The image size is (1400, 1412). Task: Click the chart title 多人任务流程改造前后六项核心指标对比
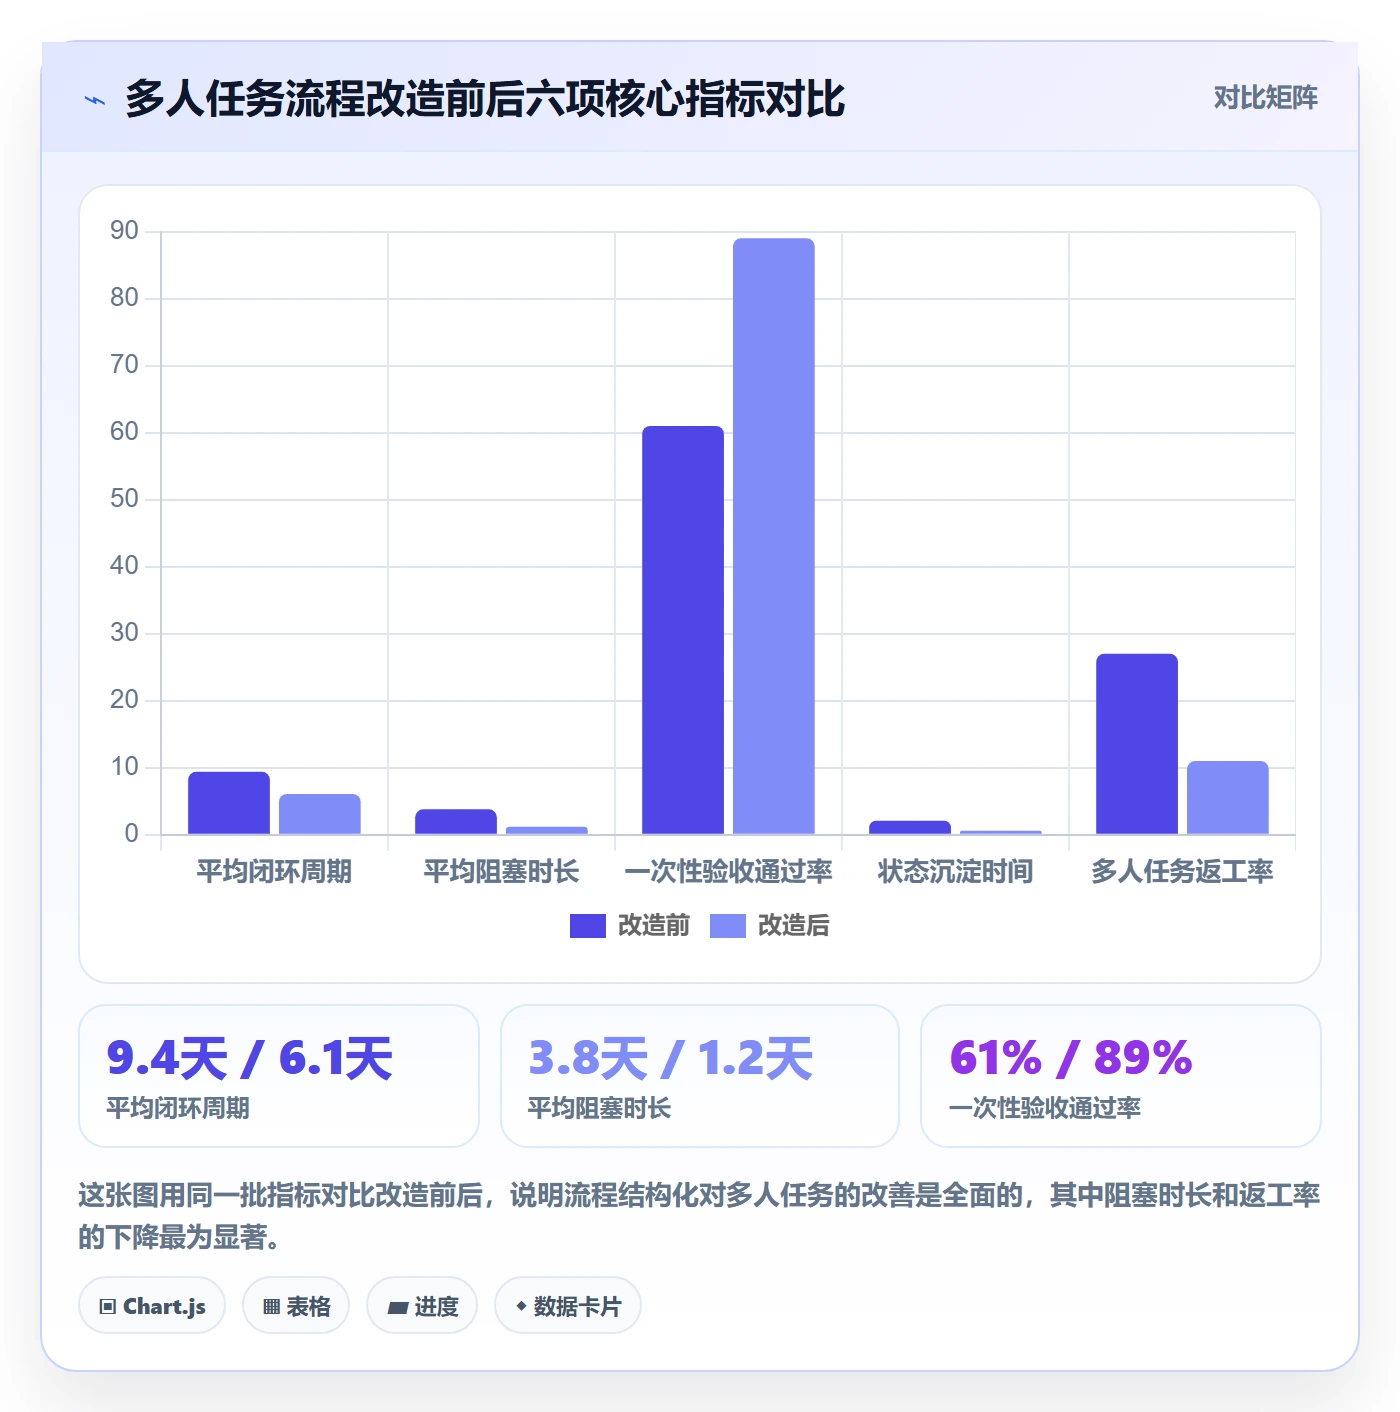tap(485, 99)
